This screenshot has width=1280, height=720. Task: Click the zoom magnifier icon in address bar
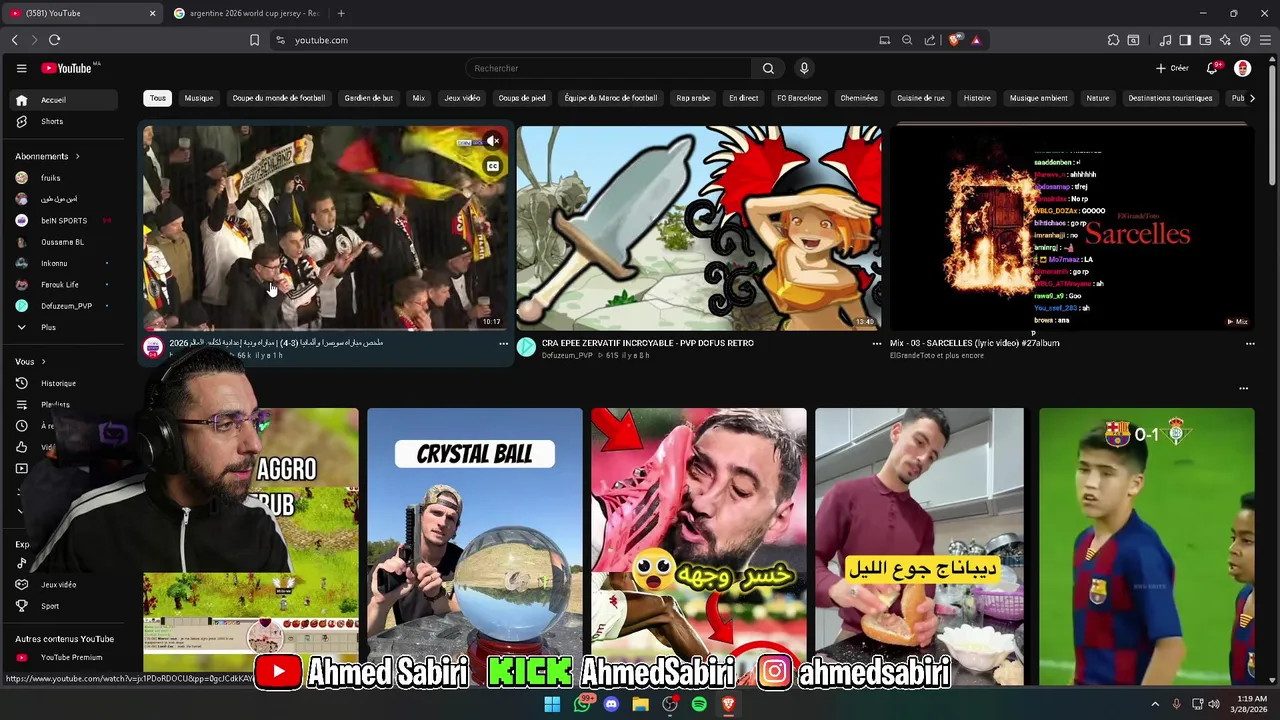click(907, 40)
